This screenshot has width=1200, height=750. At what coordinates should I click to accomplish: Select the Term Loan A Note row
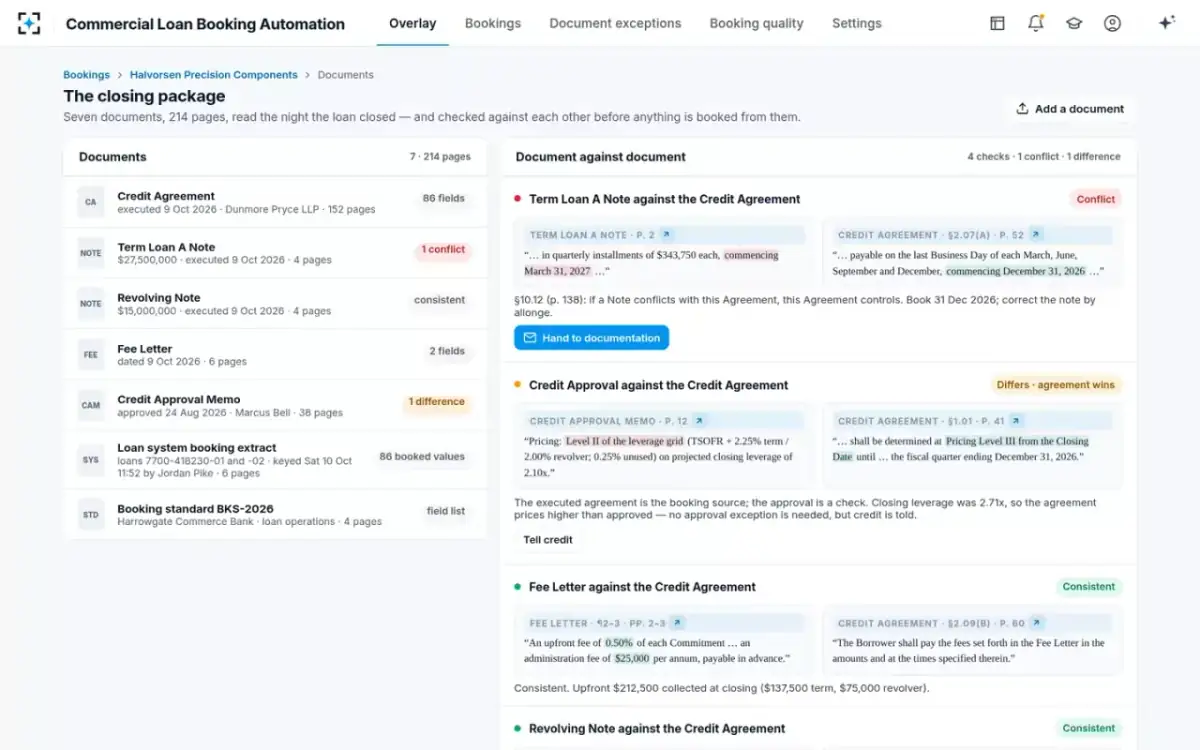click(275, 253)
